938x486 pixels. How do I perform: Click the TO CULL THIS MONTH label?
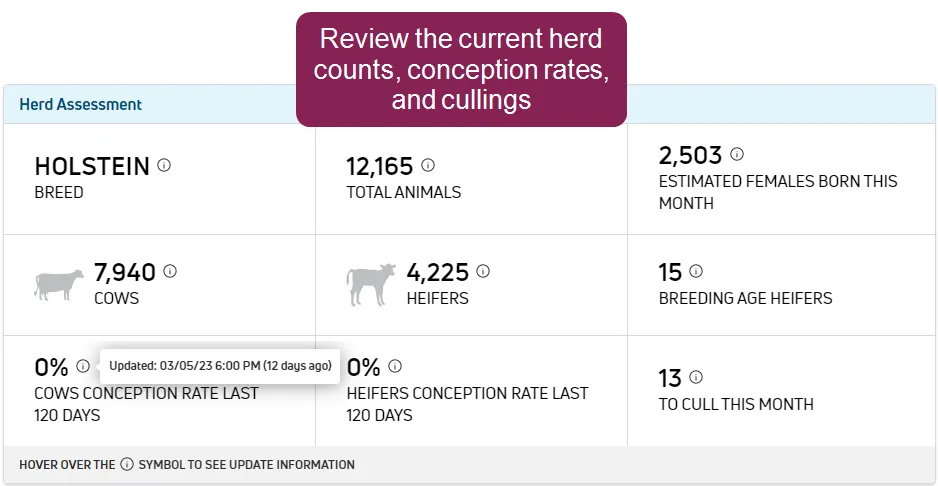coord(736,405)
